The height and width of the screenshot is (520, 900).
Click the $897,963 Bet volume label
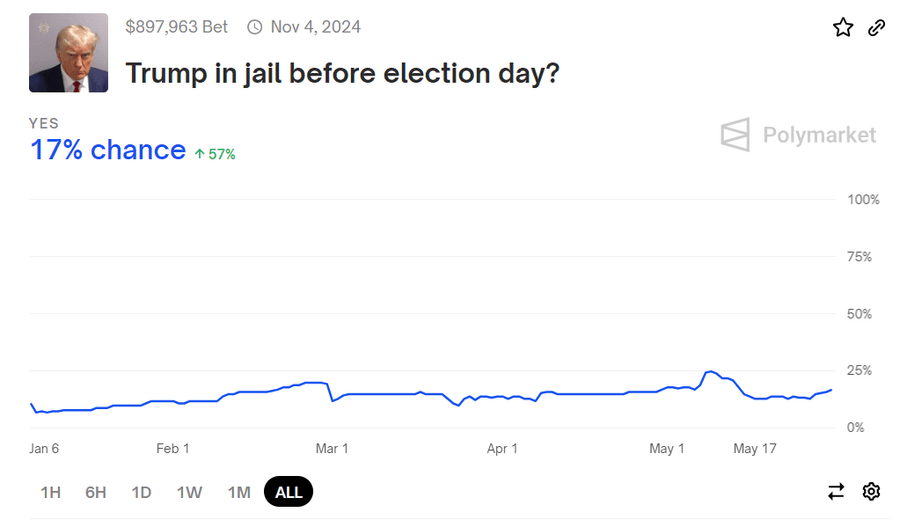(x=177, y=27)
